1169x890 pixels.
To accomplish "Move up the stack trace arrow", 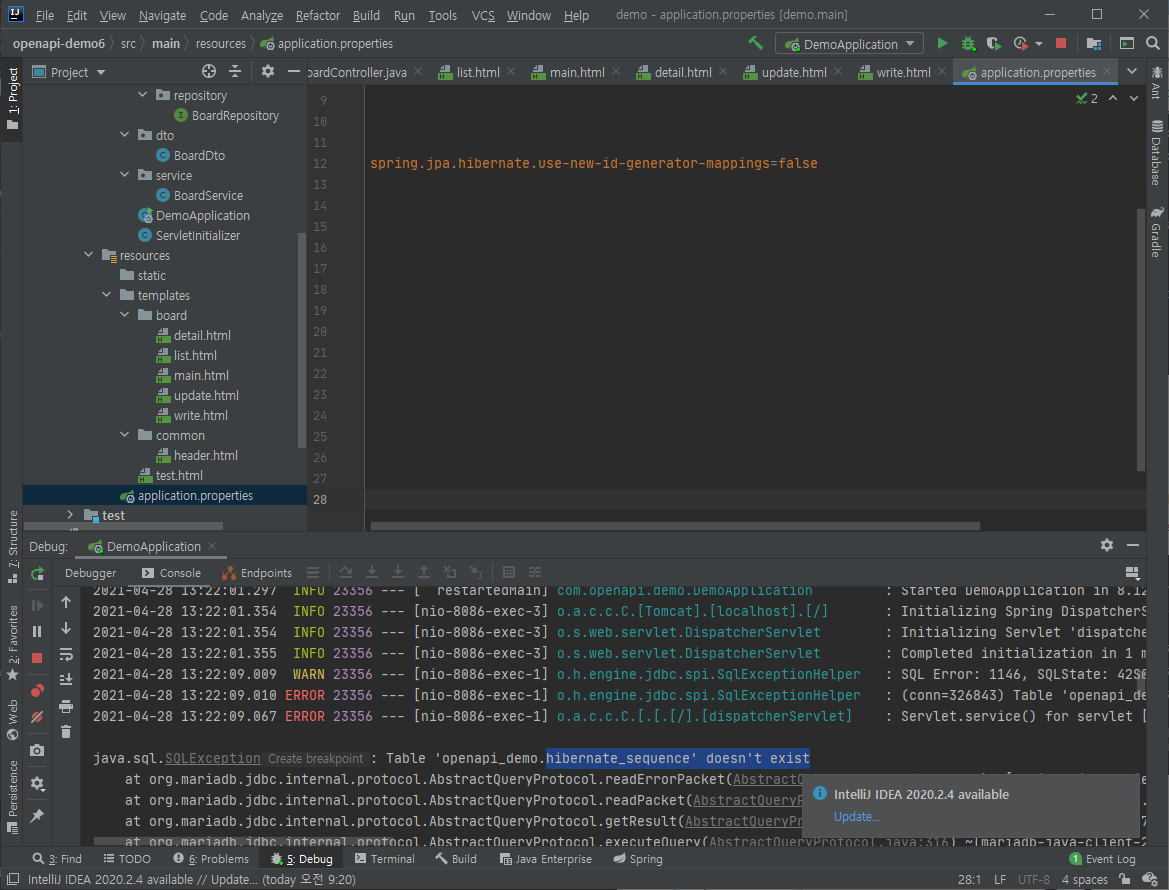I will tap(66, 602).
